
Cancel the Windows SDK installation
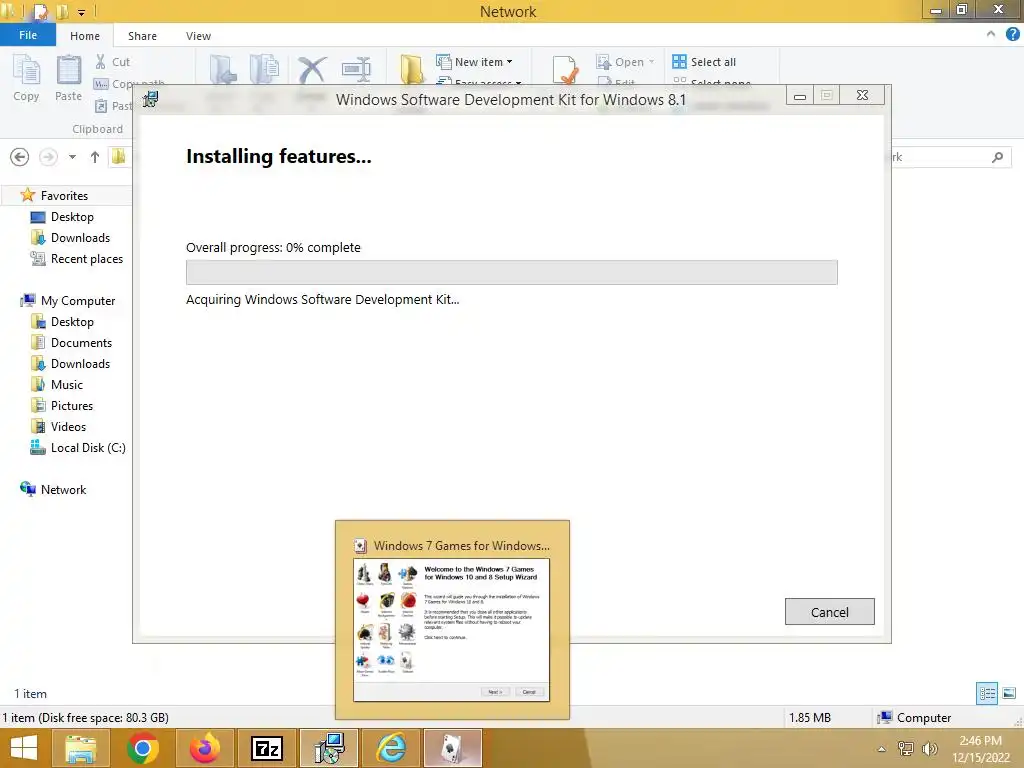coord(829,612)
